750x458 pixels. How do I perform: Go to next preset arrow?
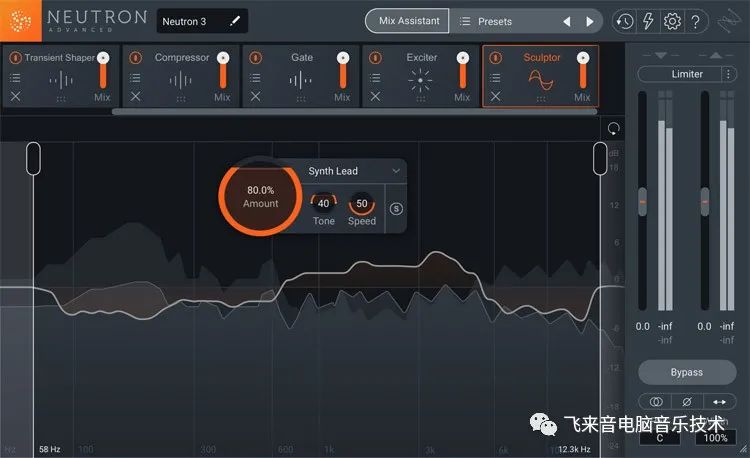coord(590,22)
